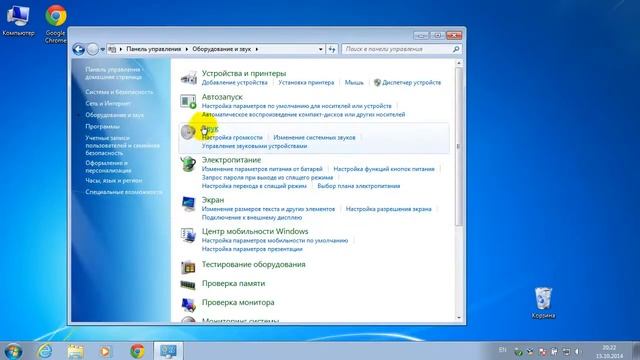Click the scrollbar up arrow
640x360 pixels.
click(x=459, y=63)
